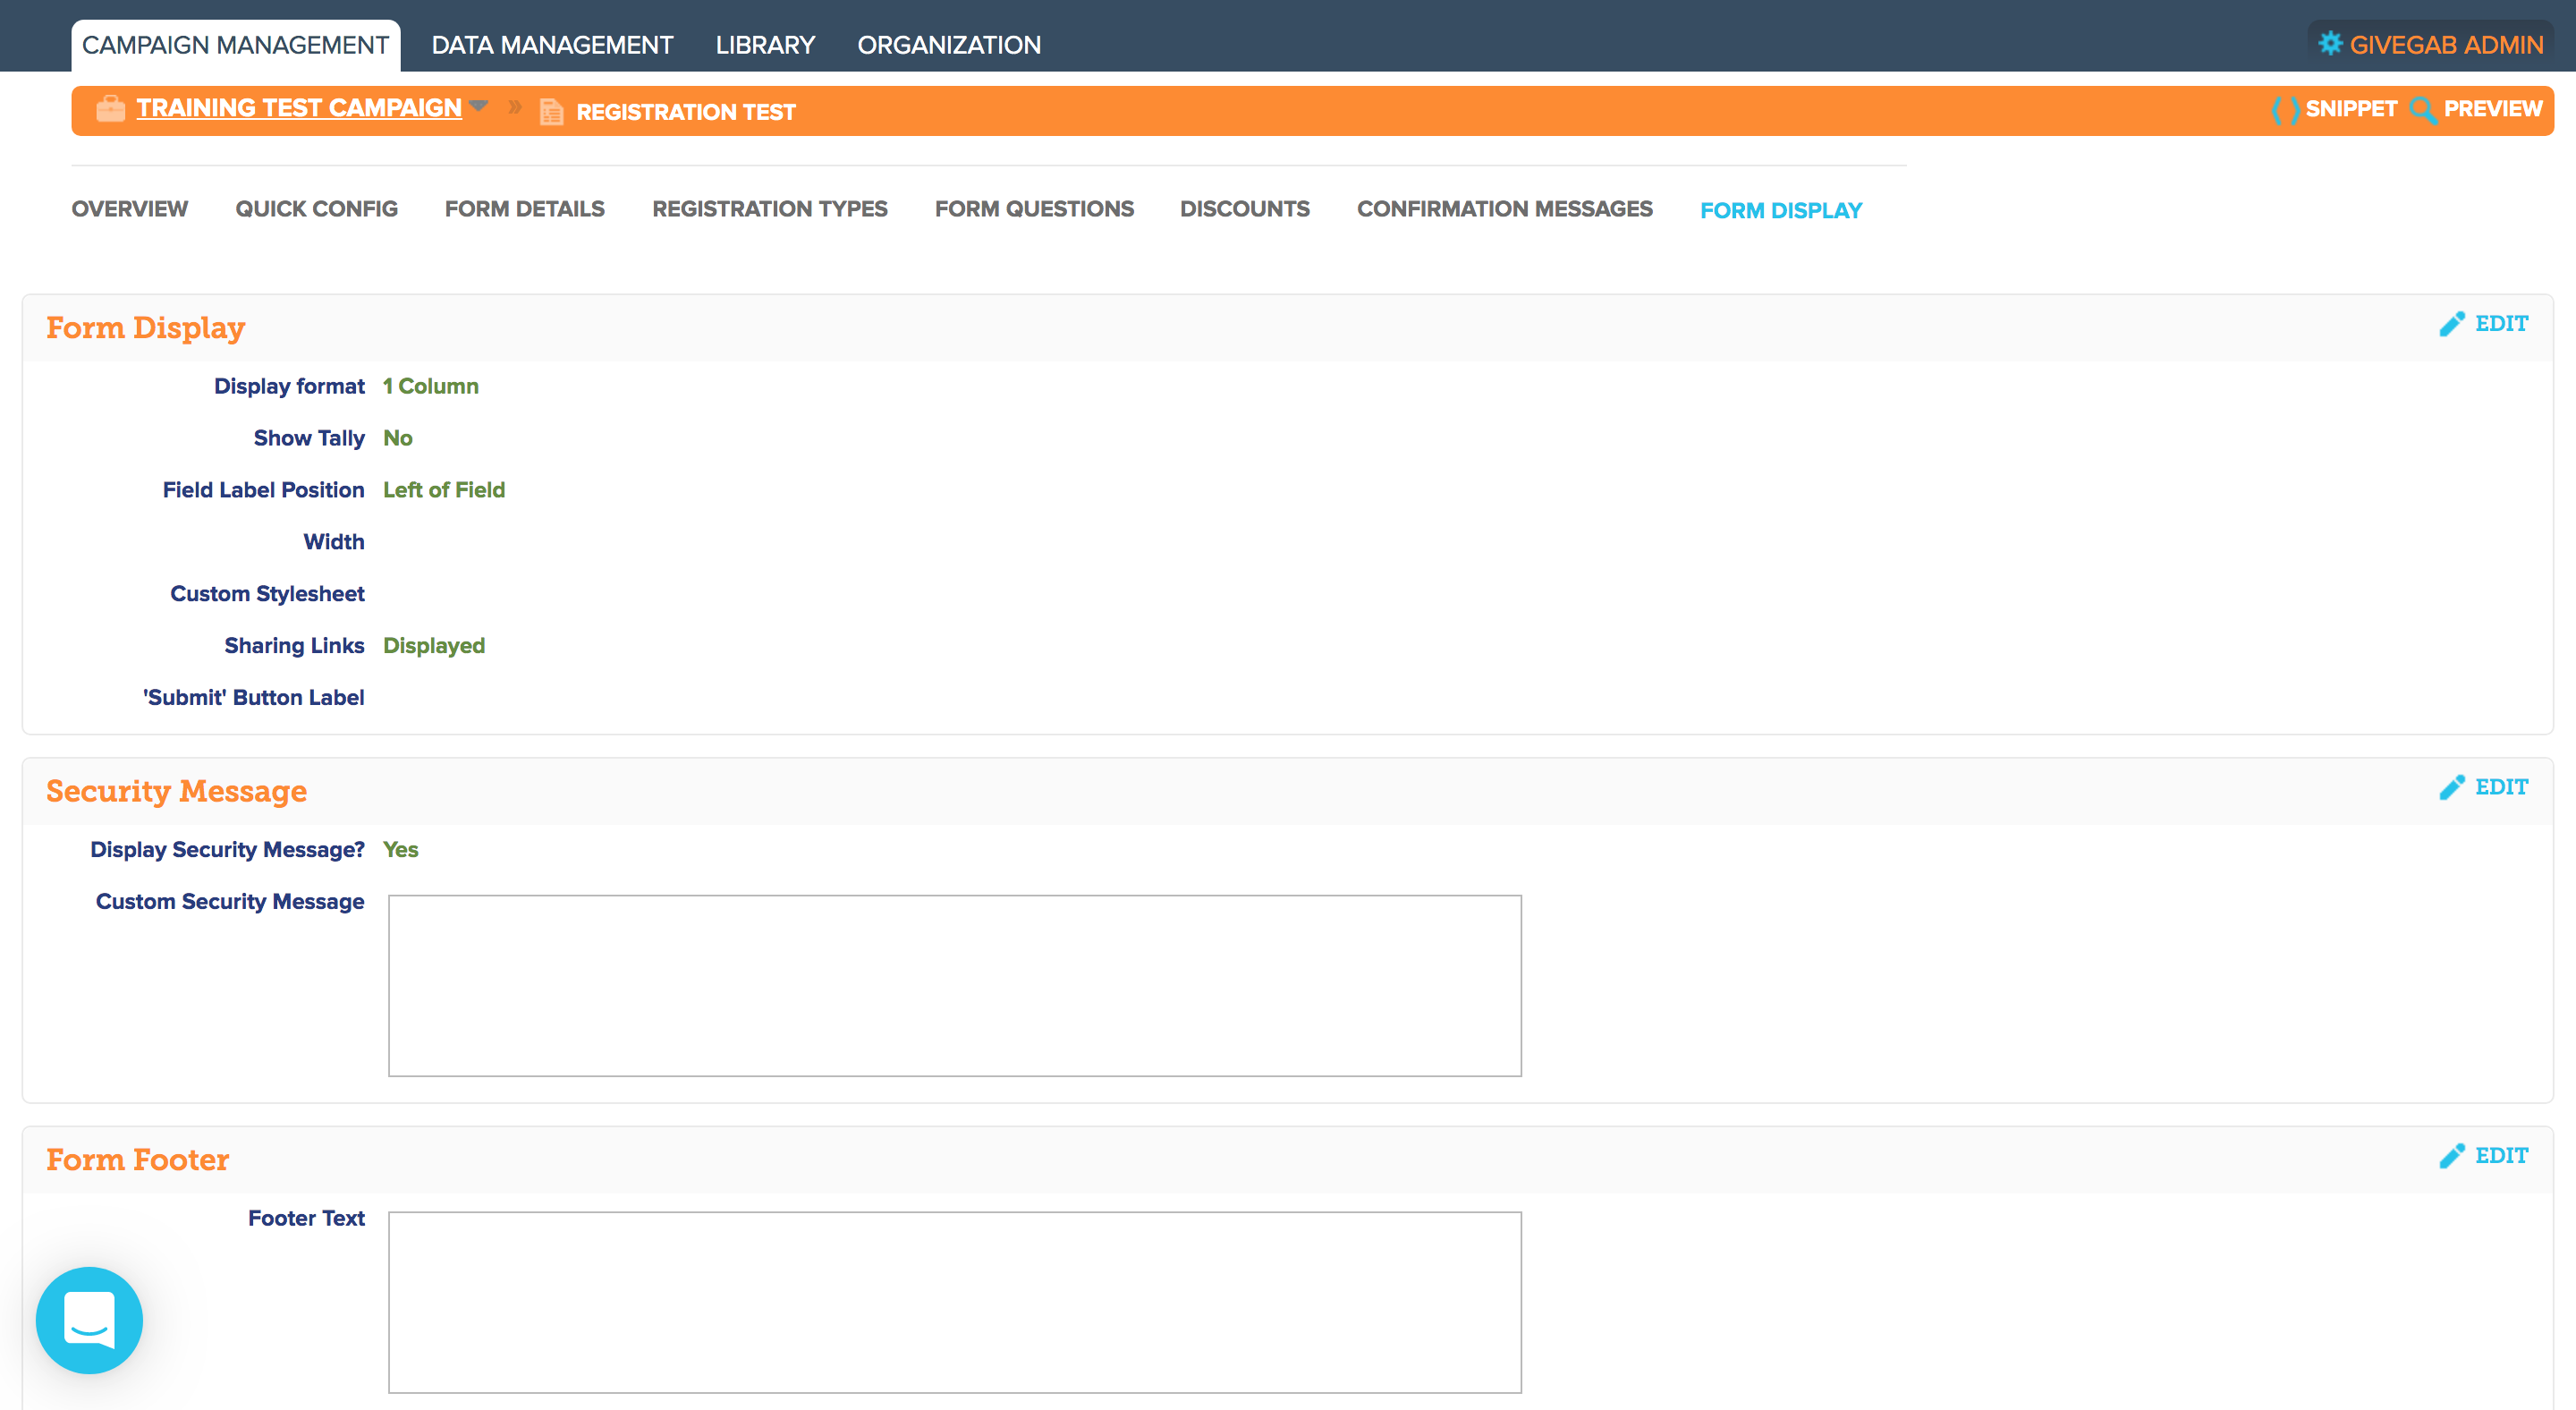Click the Form Footer pencil edit icon
Screen dimensions: 2576x1410
2451,1156
